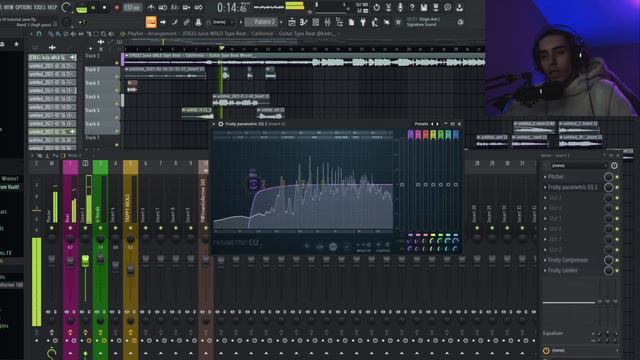Image resolution: width=640 pixels, height=360 pixels.
Task: Click the Arrangement breadcrumb in the playlist title
Action: pos(162,34)
